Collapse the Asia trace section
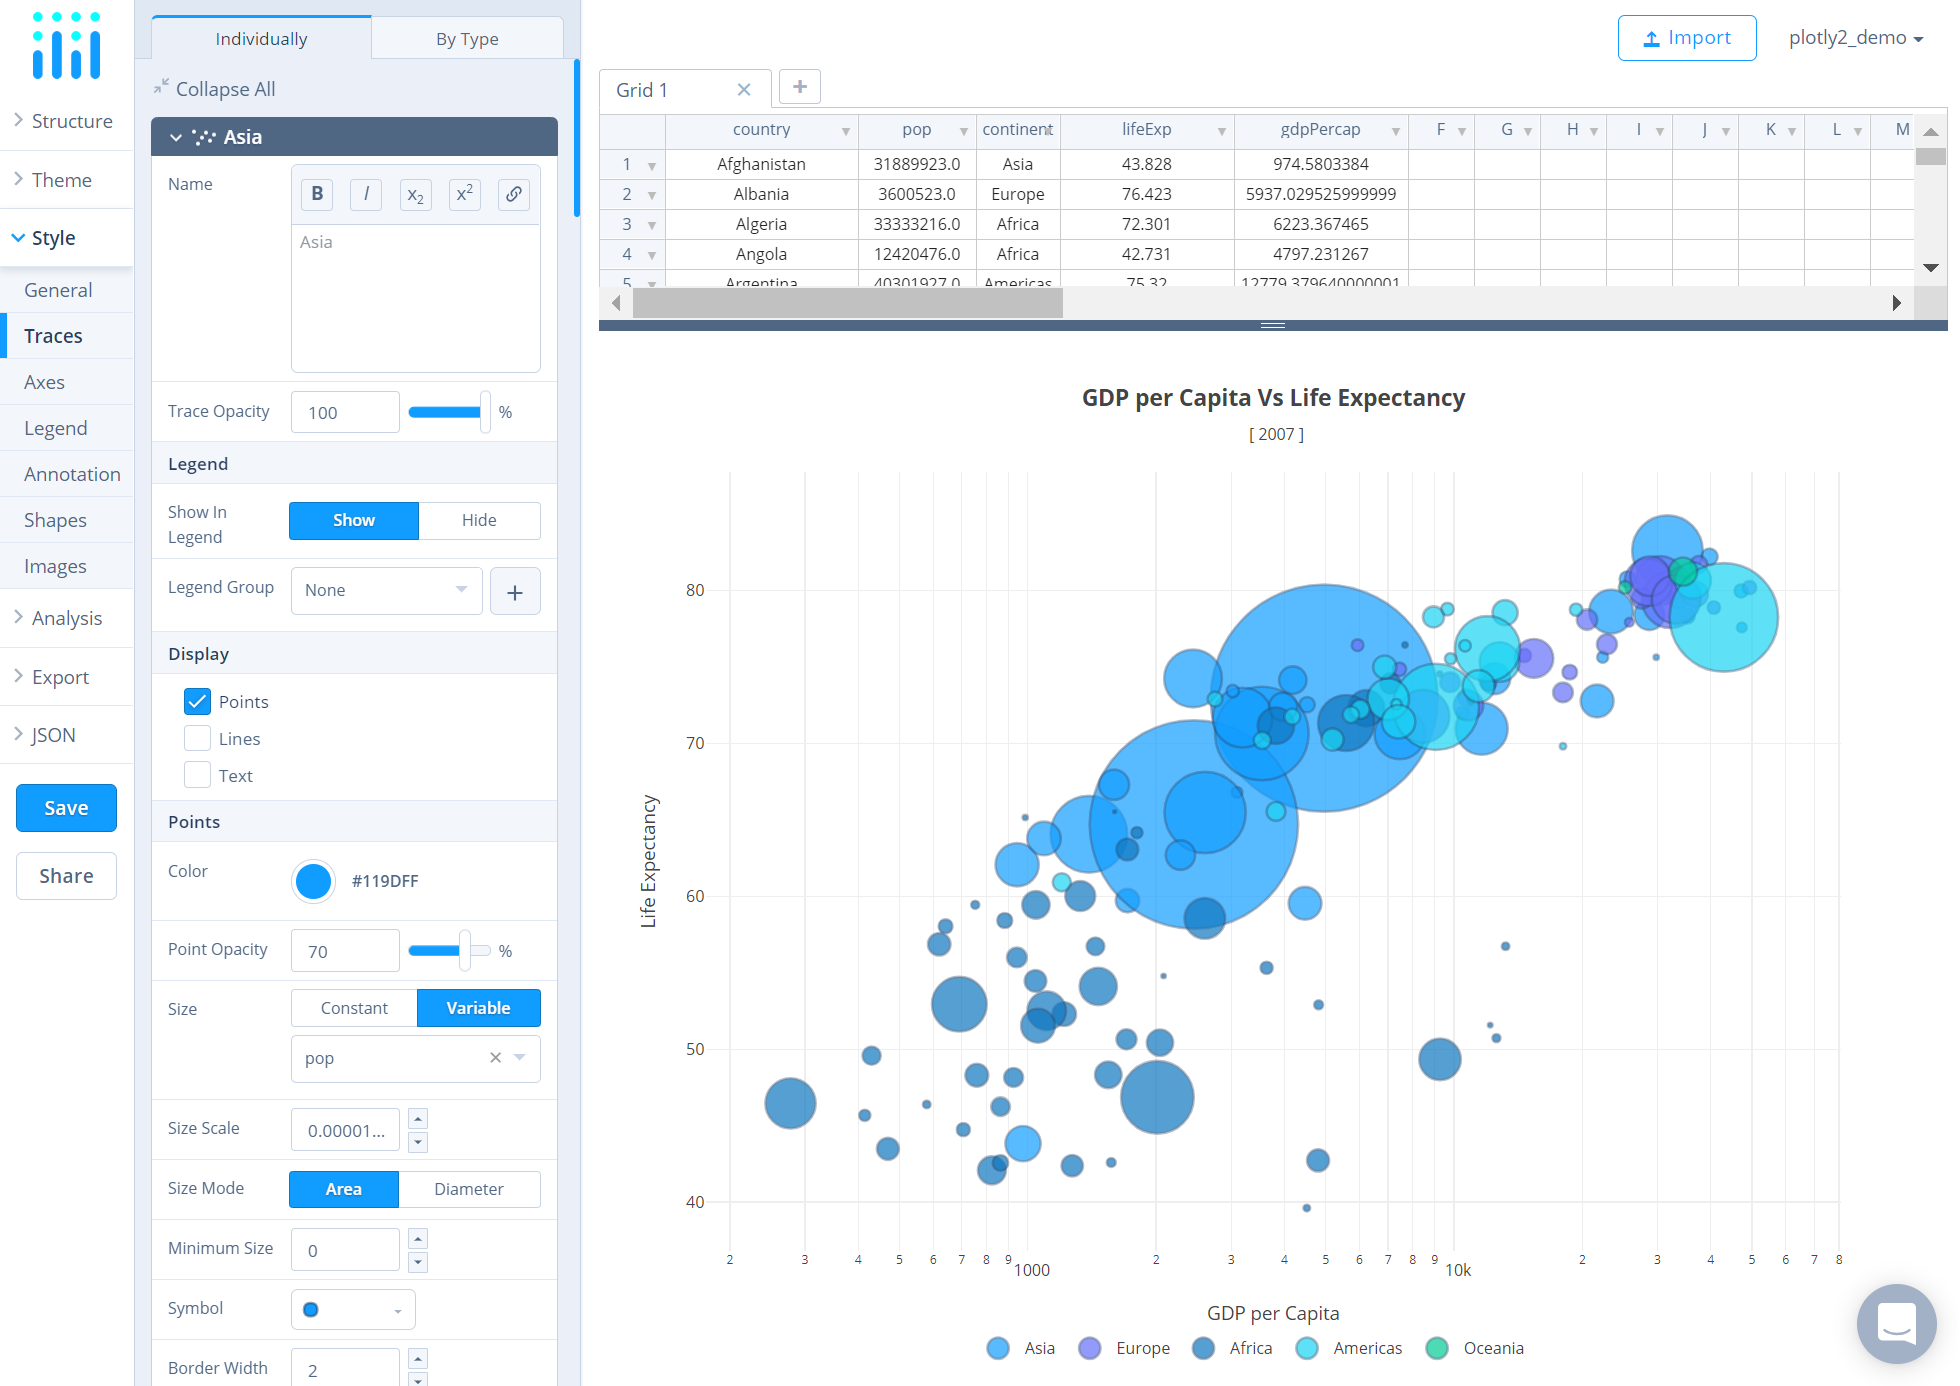Screen dimensions: 1960x1386 [x=176, y=138]
